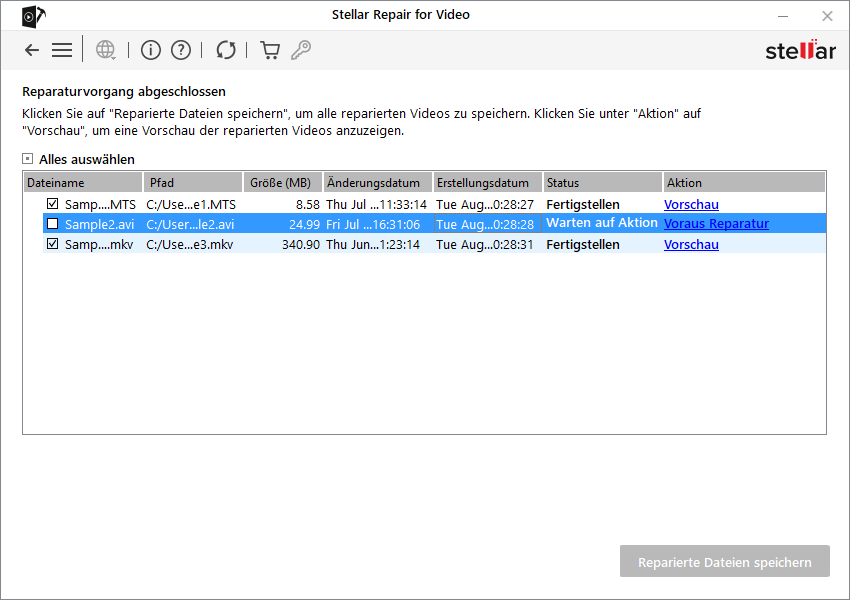Screen dimensions: 850x600
Task: Select the Samp....mkv file name
Action: [x=99, y=244]
